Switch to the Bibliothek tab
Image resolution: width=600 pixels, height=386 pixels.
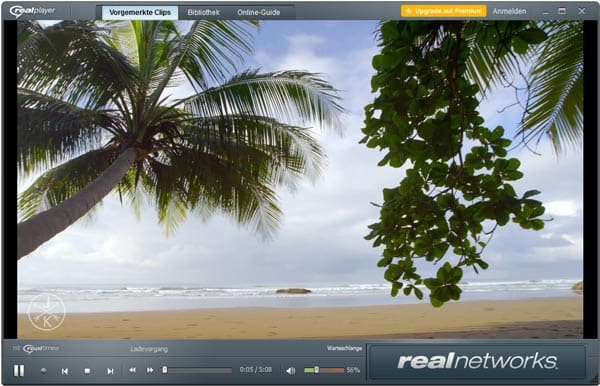tap(204, 12)
